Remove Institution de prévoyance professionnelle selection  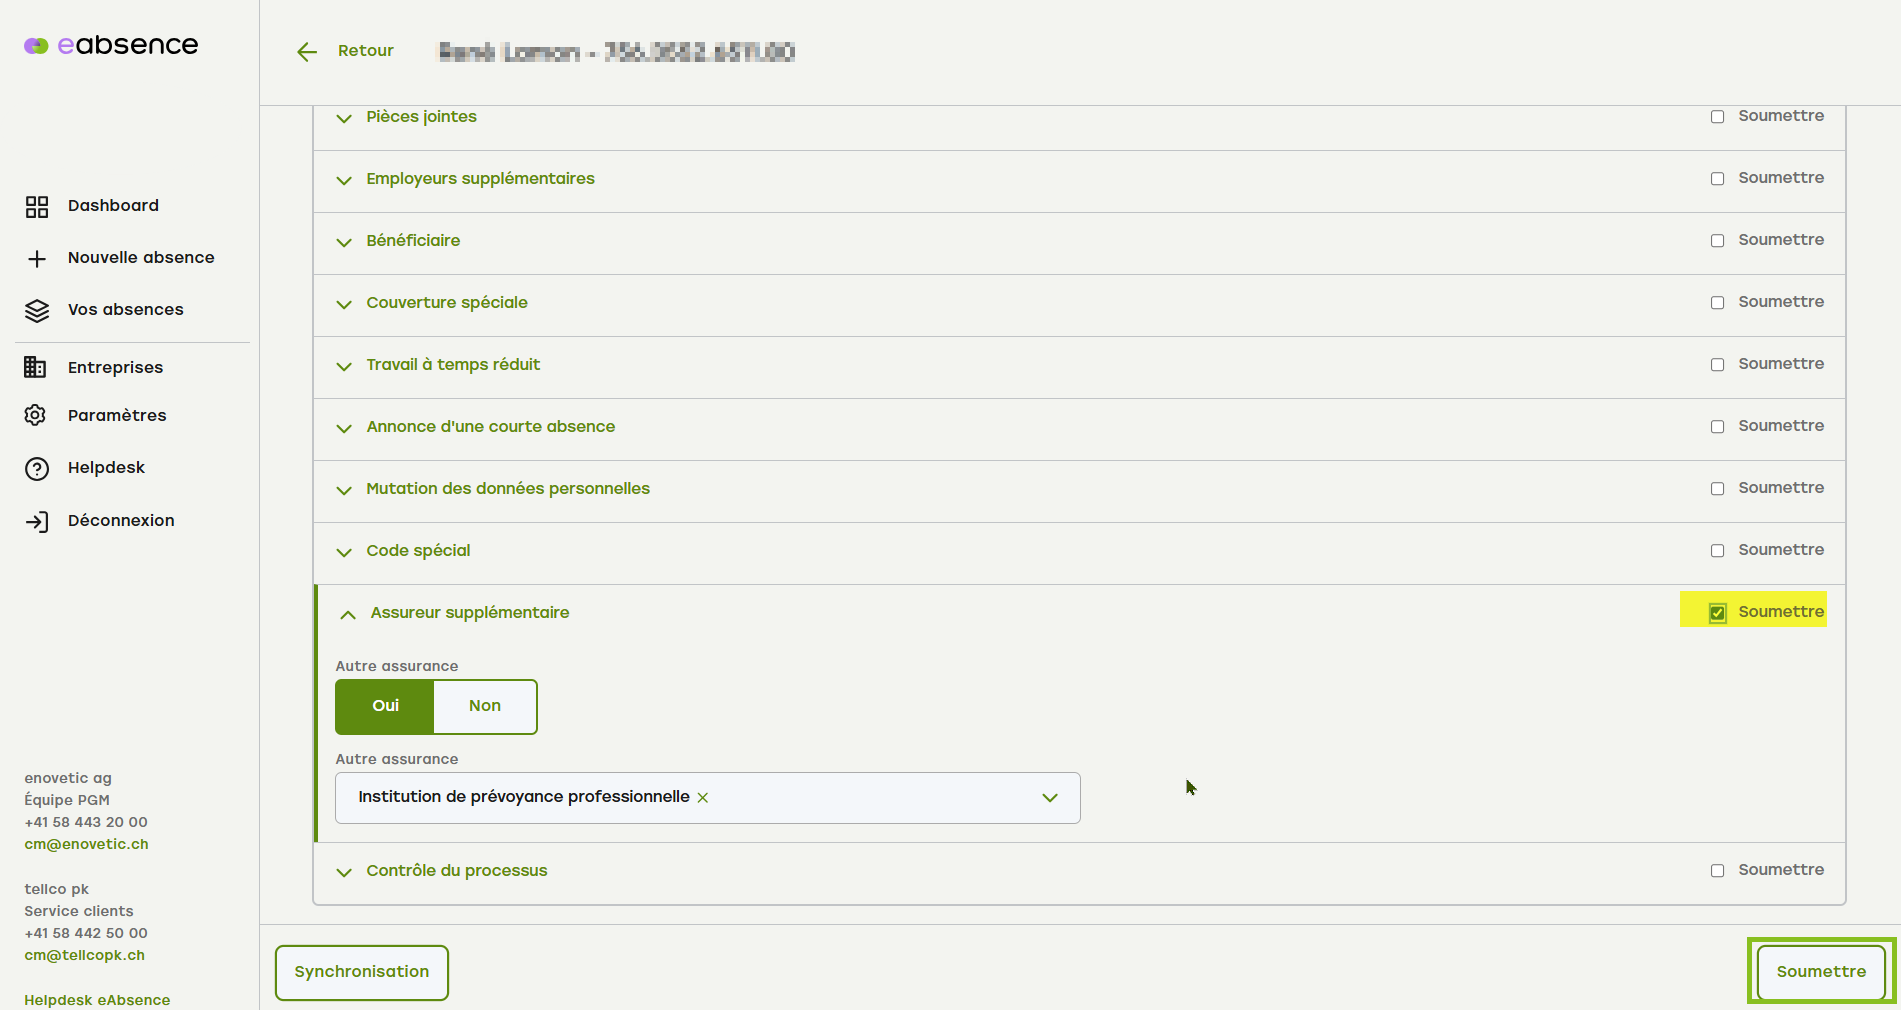tap(703, 798)
